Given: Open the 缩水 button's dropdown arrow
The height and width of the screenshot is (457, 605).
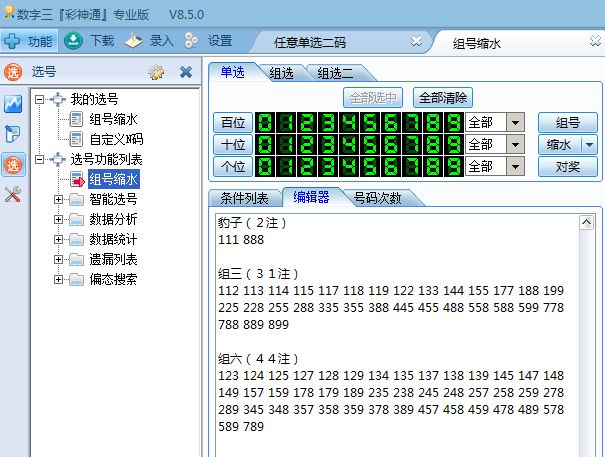Looking at the screenshot, I should click(588, 145).
